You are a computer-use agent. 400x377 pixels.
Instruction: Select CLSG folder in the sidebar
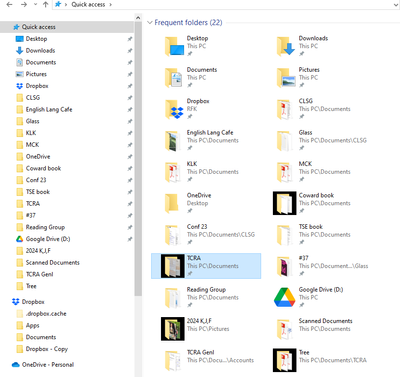tap(33, 98)
